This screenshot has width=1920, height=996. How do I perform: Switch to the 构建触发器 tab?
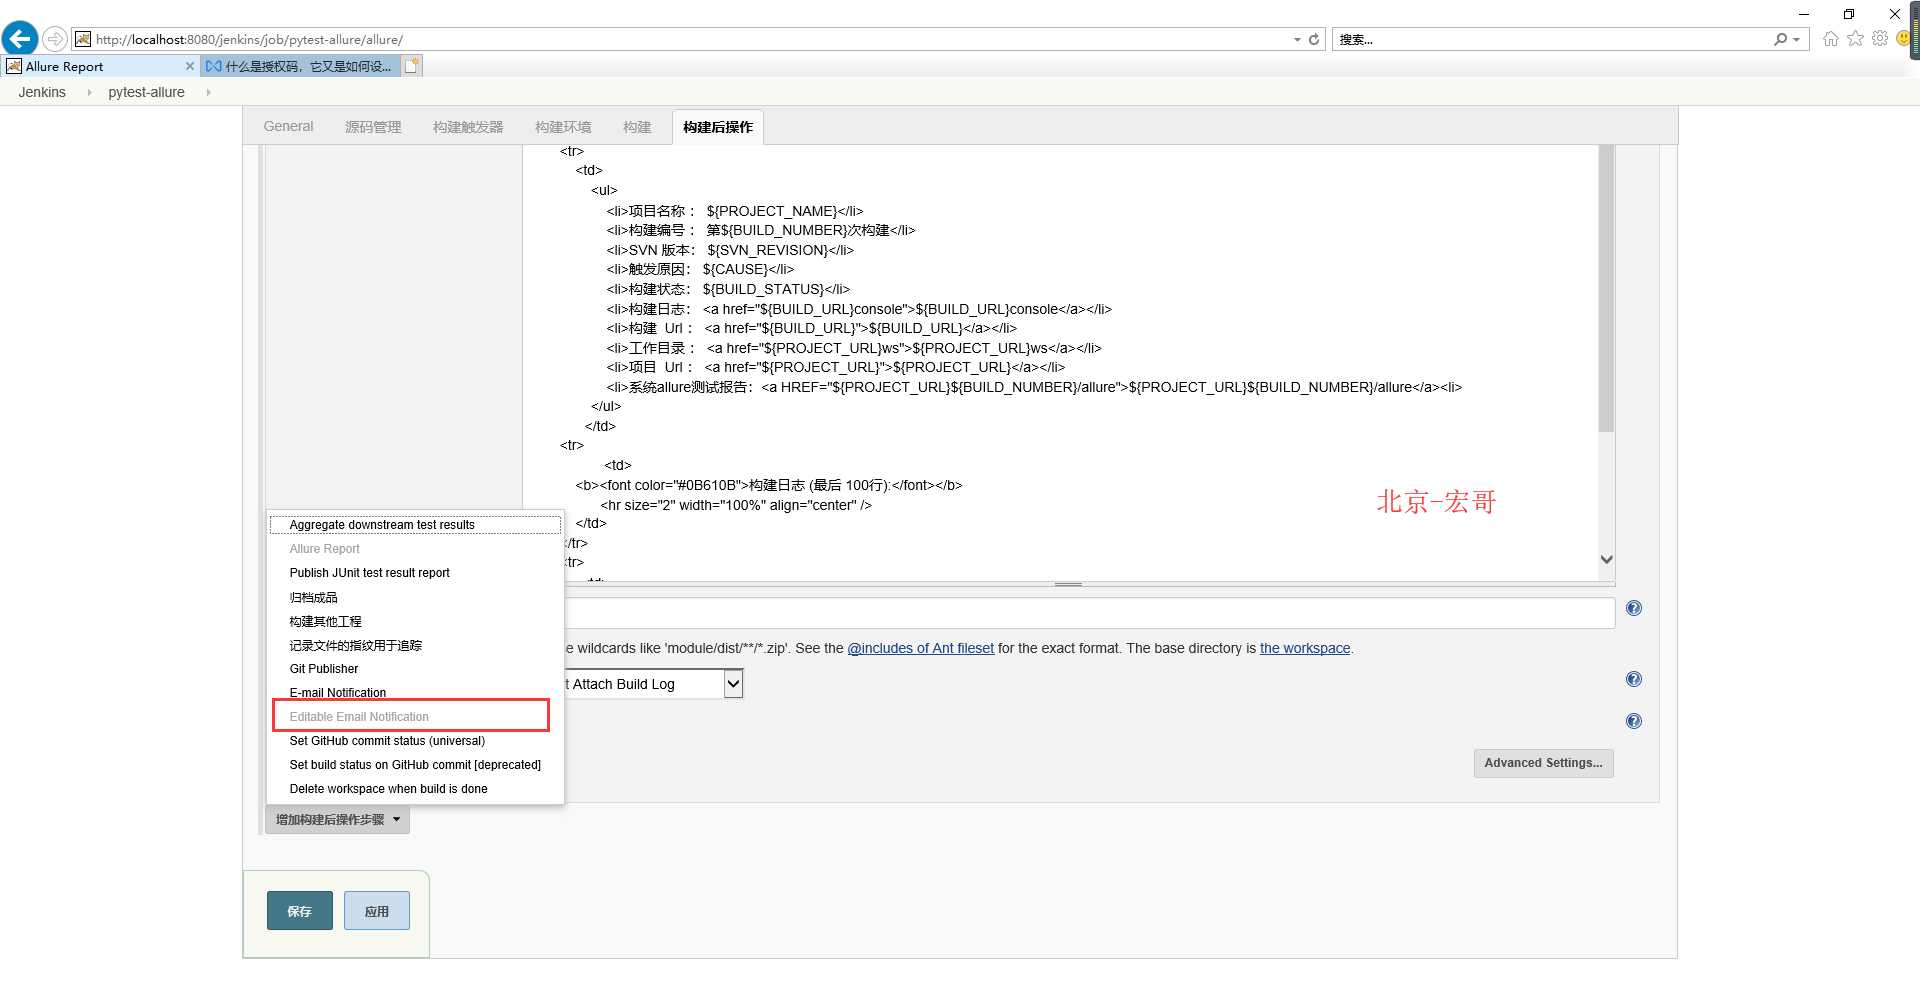coord(468,127)
